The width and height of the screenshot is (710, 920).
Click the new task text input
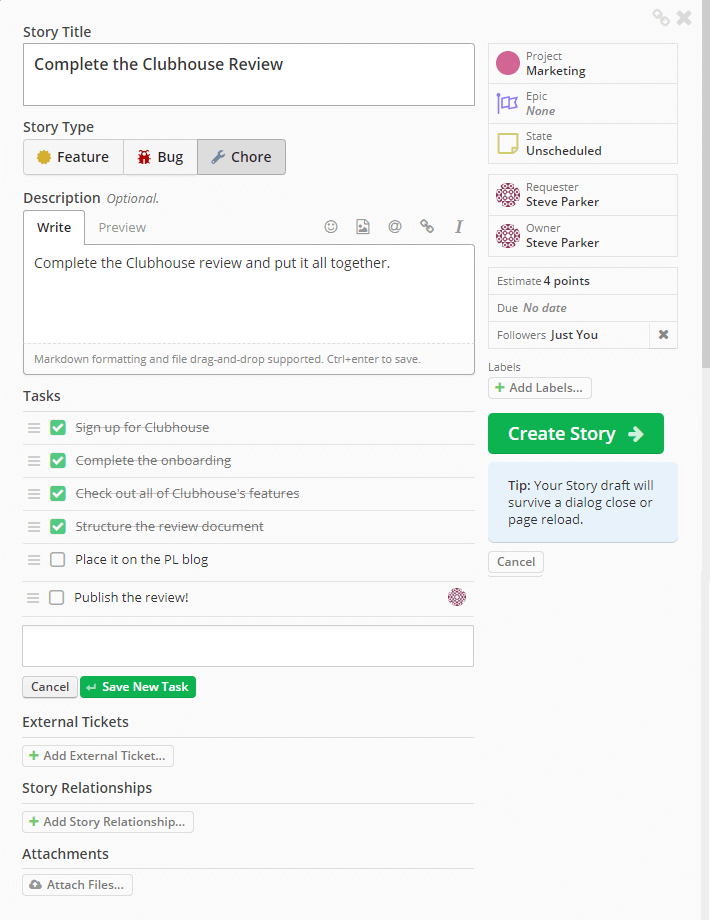[x=248, y=646]
